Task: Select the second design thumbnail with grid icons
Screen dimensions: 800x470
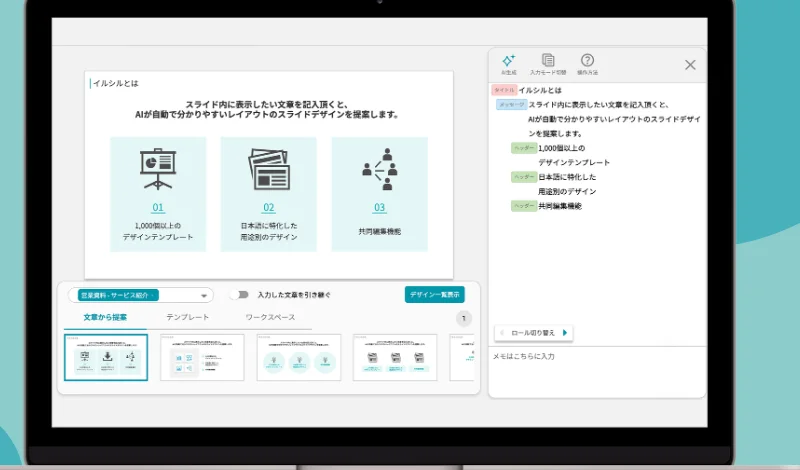Action: [x=203, y=357]
